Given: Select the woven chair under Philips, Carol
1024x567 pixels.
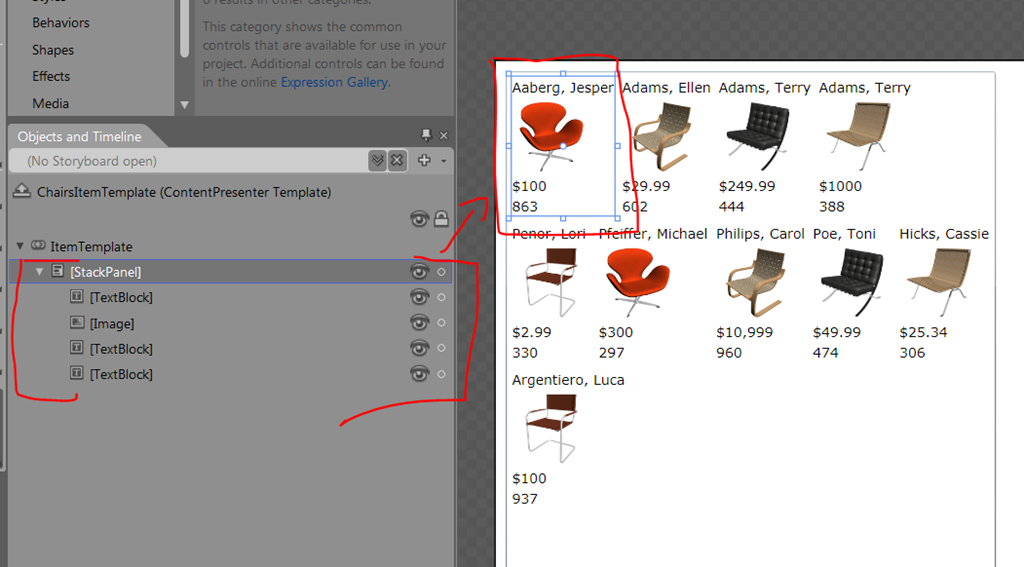Looking at the screenshot, I should click(x=756, y=282).
